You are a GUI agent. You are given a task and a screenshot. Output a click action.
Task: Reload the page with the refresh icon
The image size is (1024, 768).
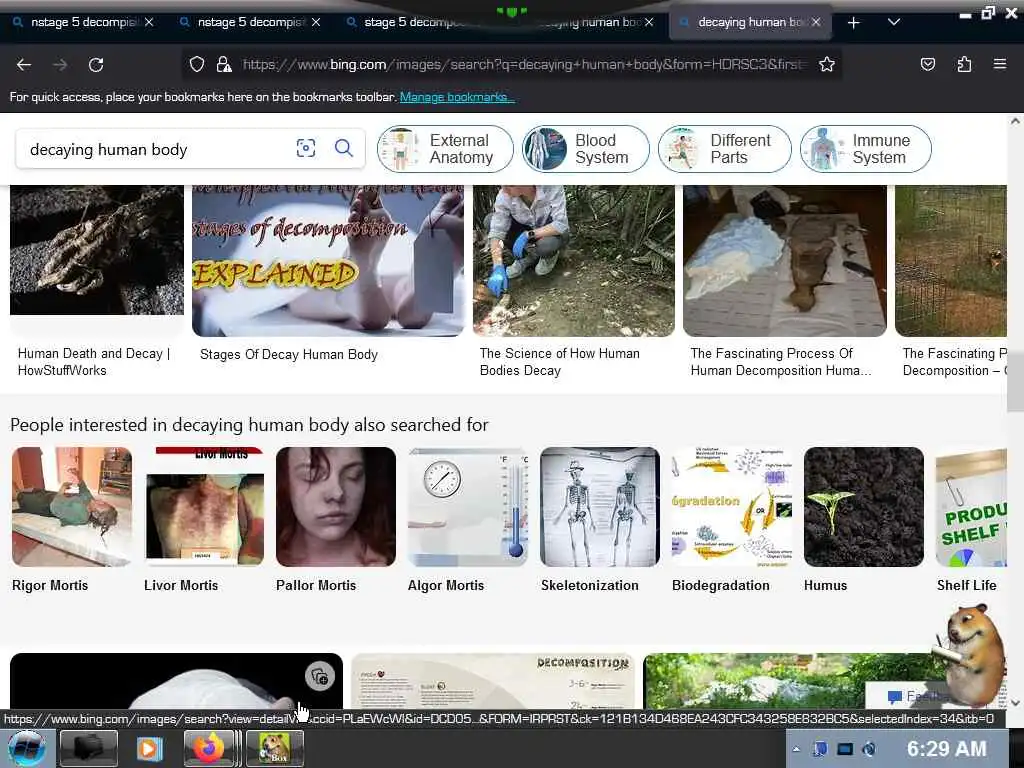[96, 65]
